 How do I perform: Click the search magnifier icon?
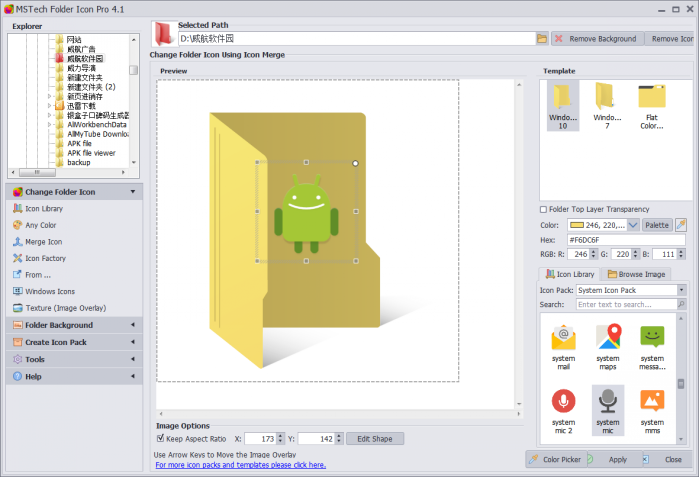click(681, 304)
